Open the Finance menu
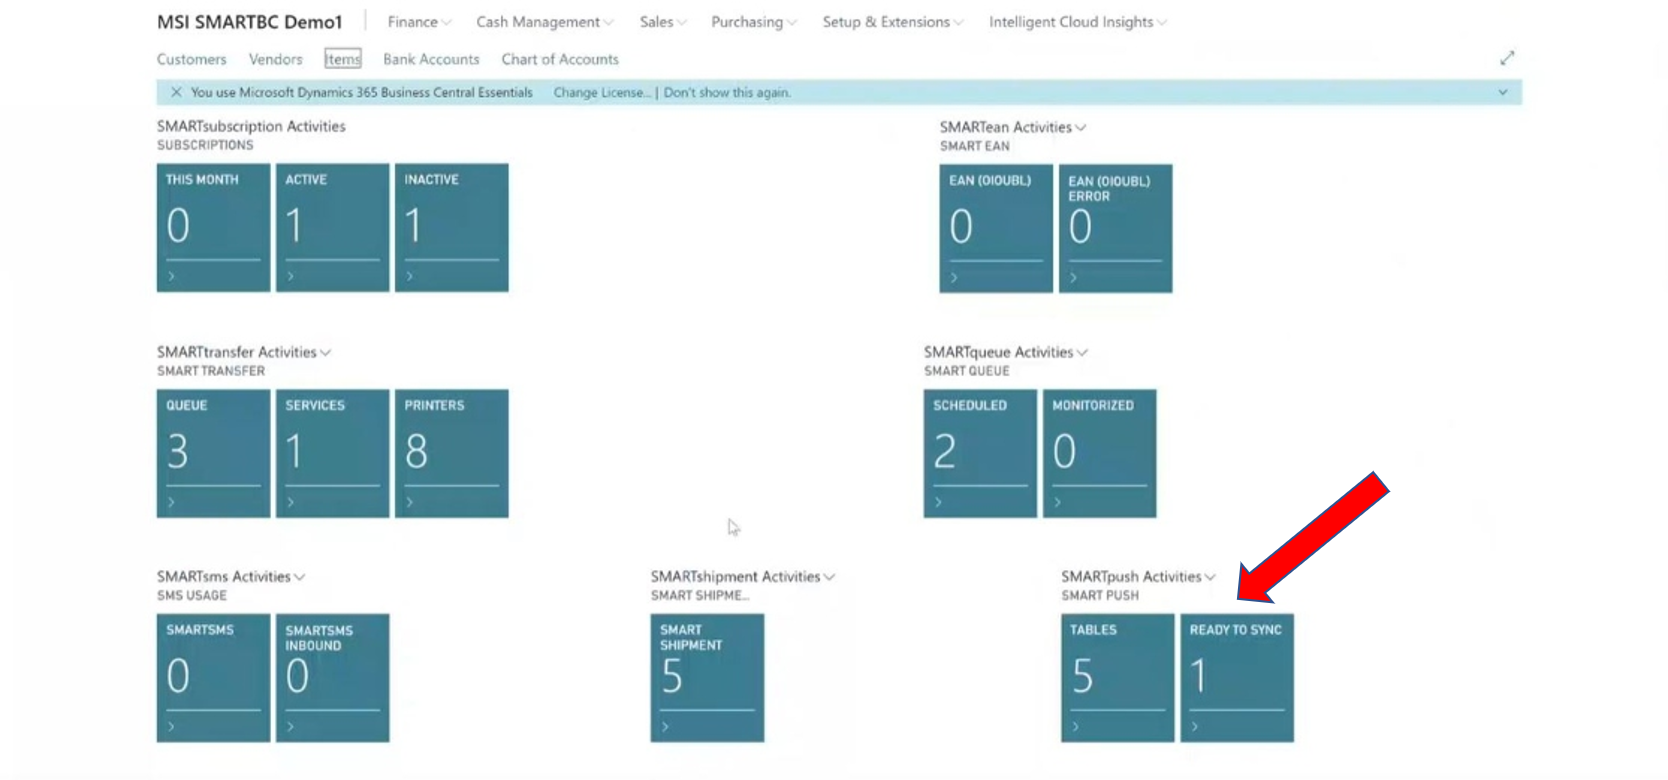Image resolution: width=1668 pixels, height=780 pixels. click(x=419, y=22)
